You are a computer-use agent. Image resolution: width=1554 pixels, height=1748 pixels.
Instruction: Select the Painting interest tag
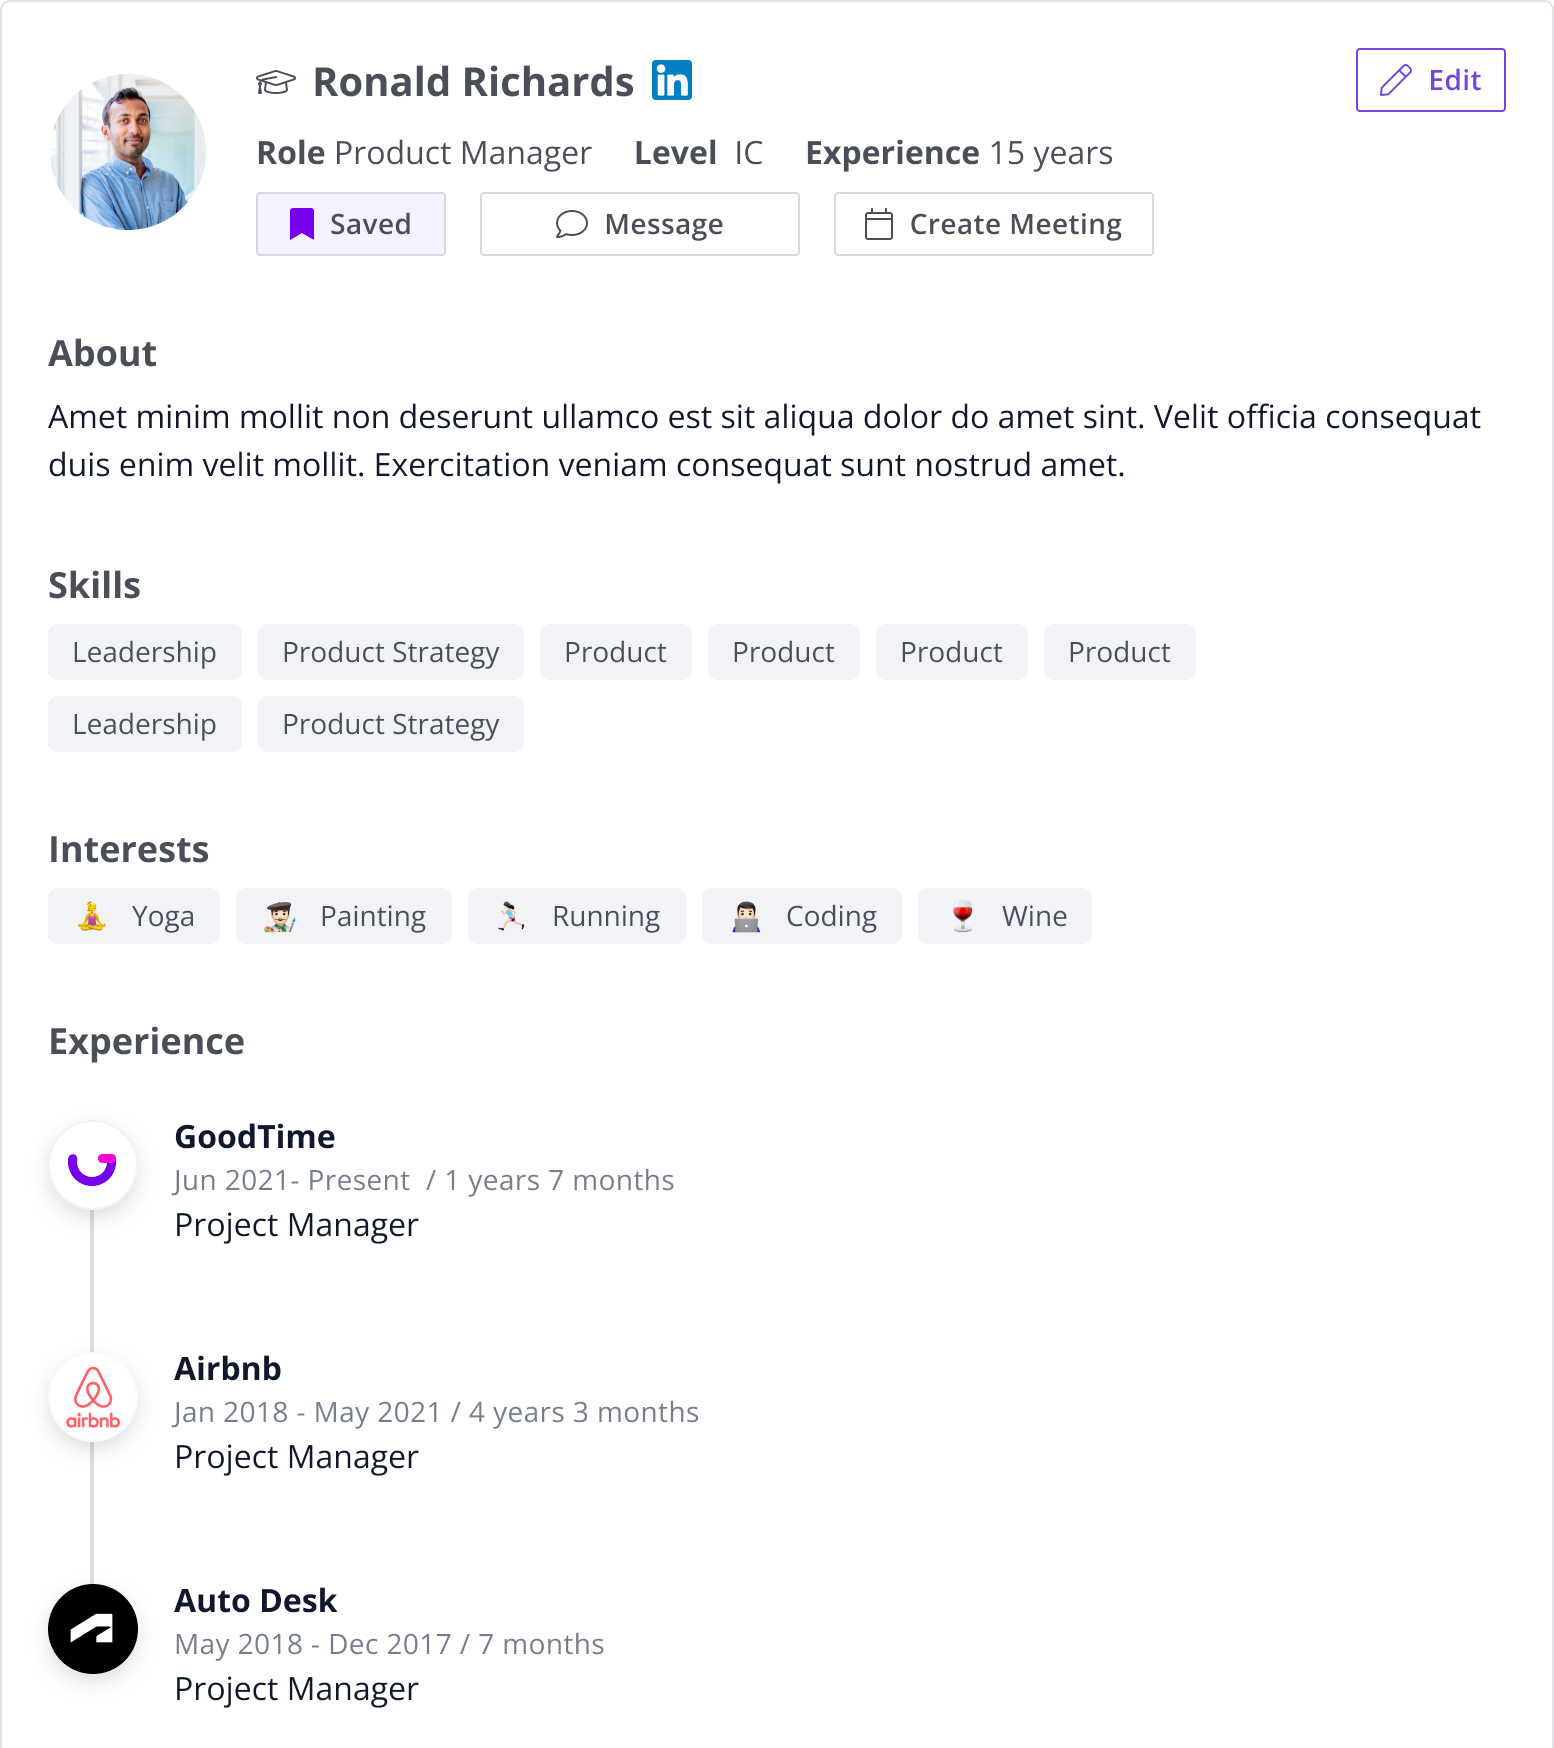[x=344, y=916]
